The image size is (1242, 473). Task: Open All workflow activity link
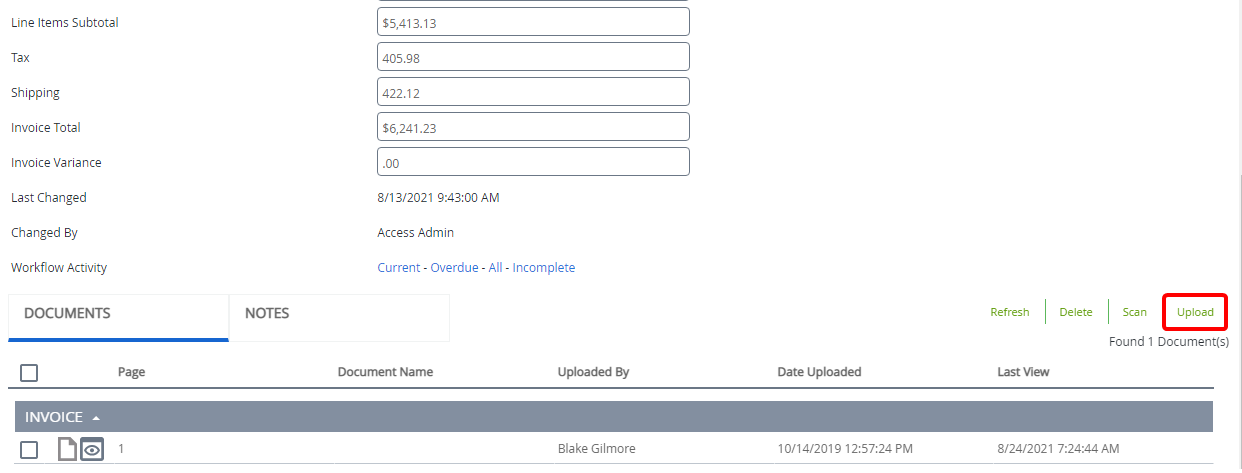pos(495,268)
